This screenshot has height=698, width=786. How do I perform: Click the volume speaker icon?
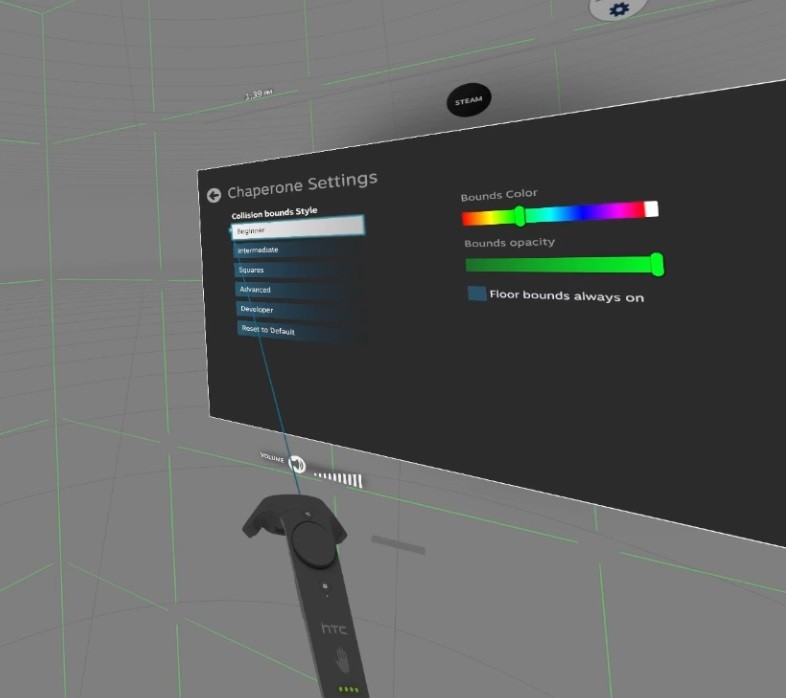click(x=297, y=465)
